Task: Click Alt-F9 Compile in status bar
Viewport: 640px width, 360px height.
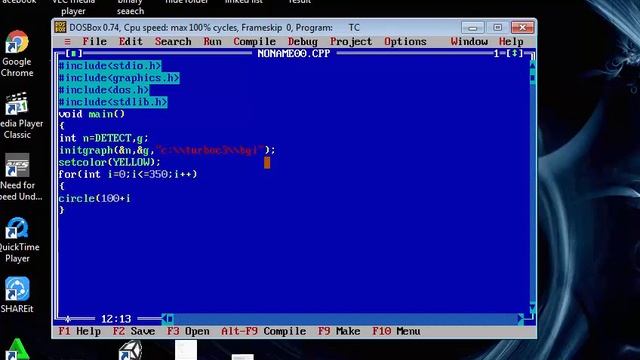Action: (264, 331)
